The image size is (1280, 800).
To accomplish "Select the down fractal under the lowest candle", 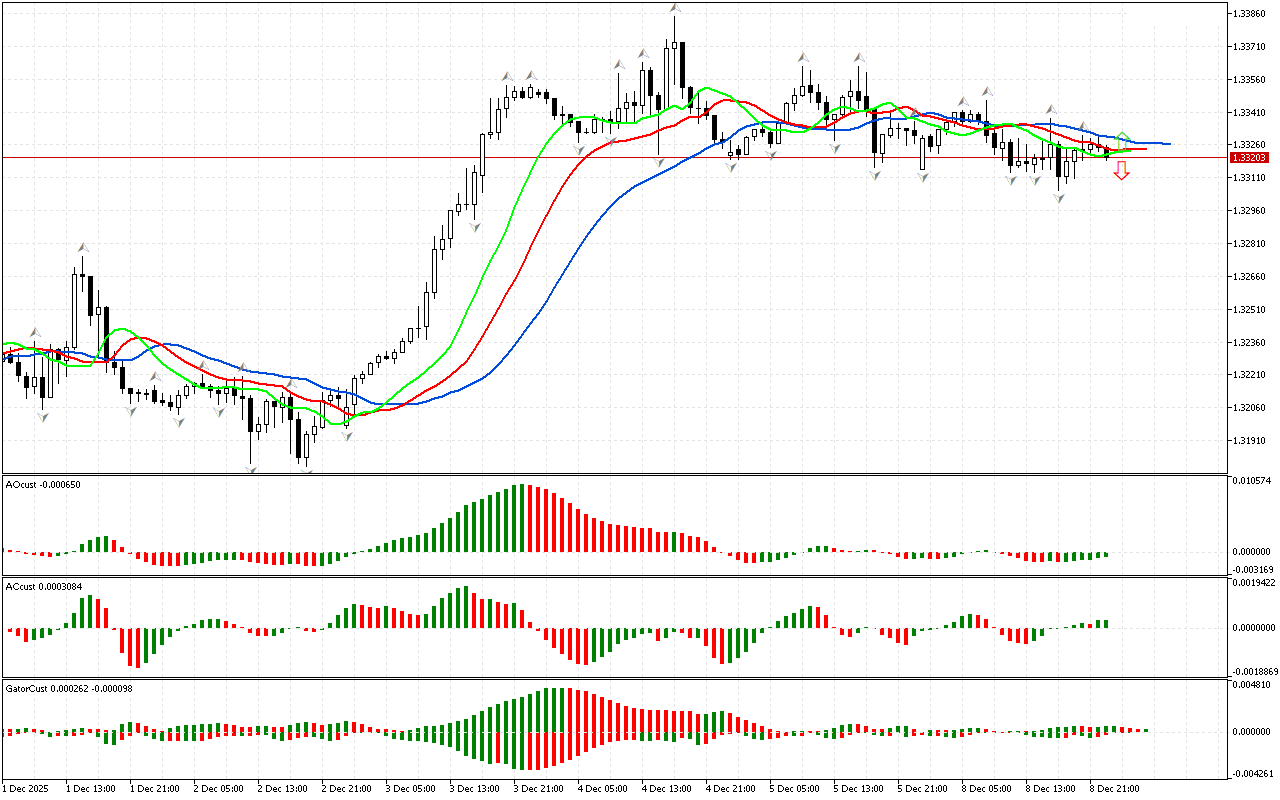I will pyautogui.click(x=306, y=471).
